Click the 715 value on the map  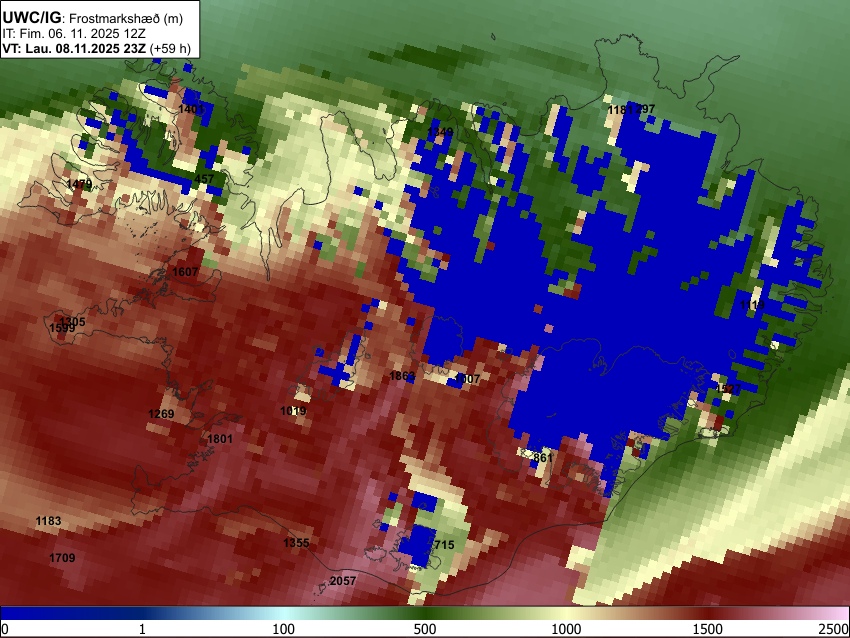coord(444,545)
